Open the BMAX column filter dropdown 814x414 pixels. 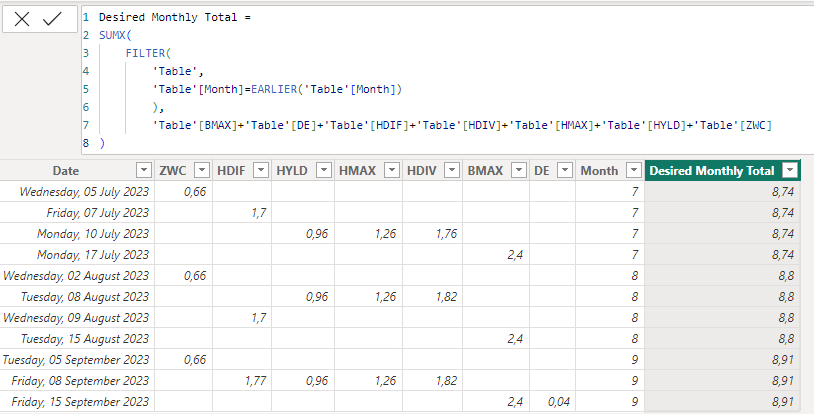coord(519,170)
